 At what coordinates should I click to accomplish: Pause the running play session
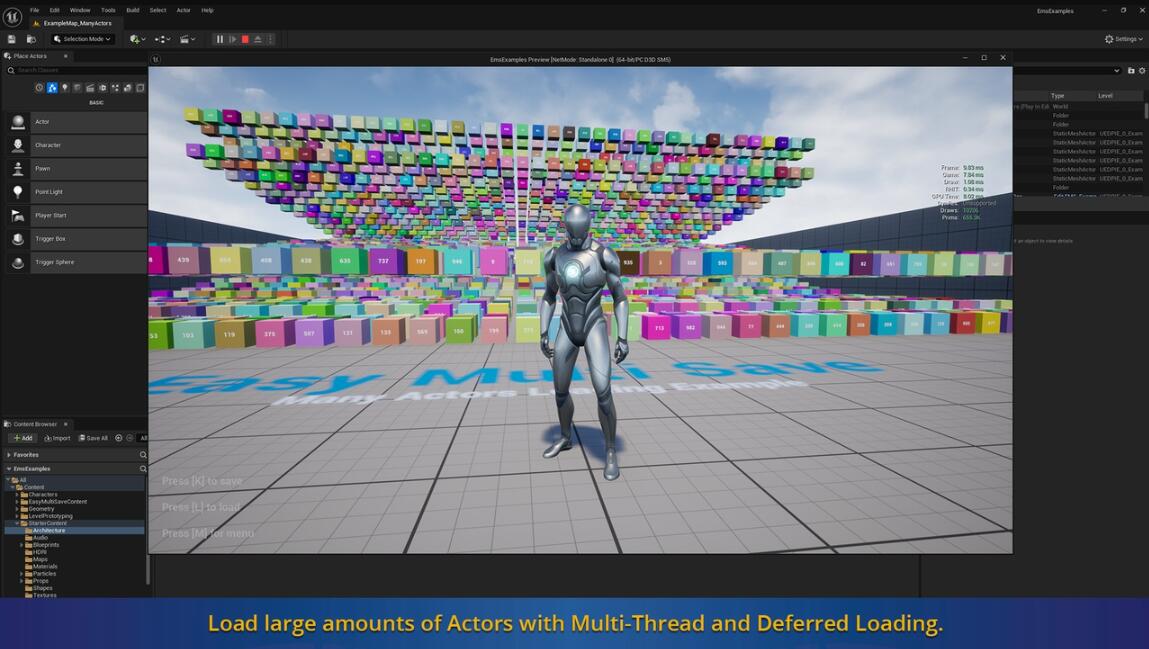(x=220, y=39)
